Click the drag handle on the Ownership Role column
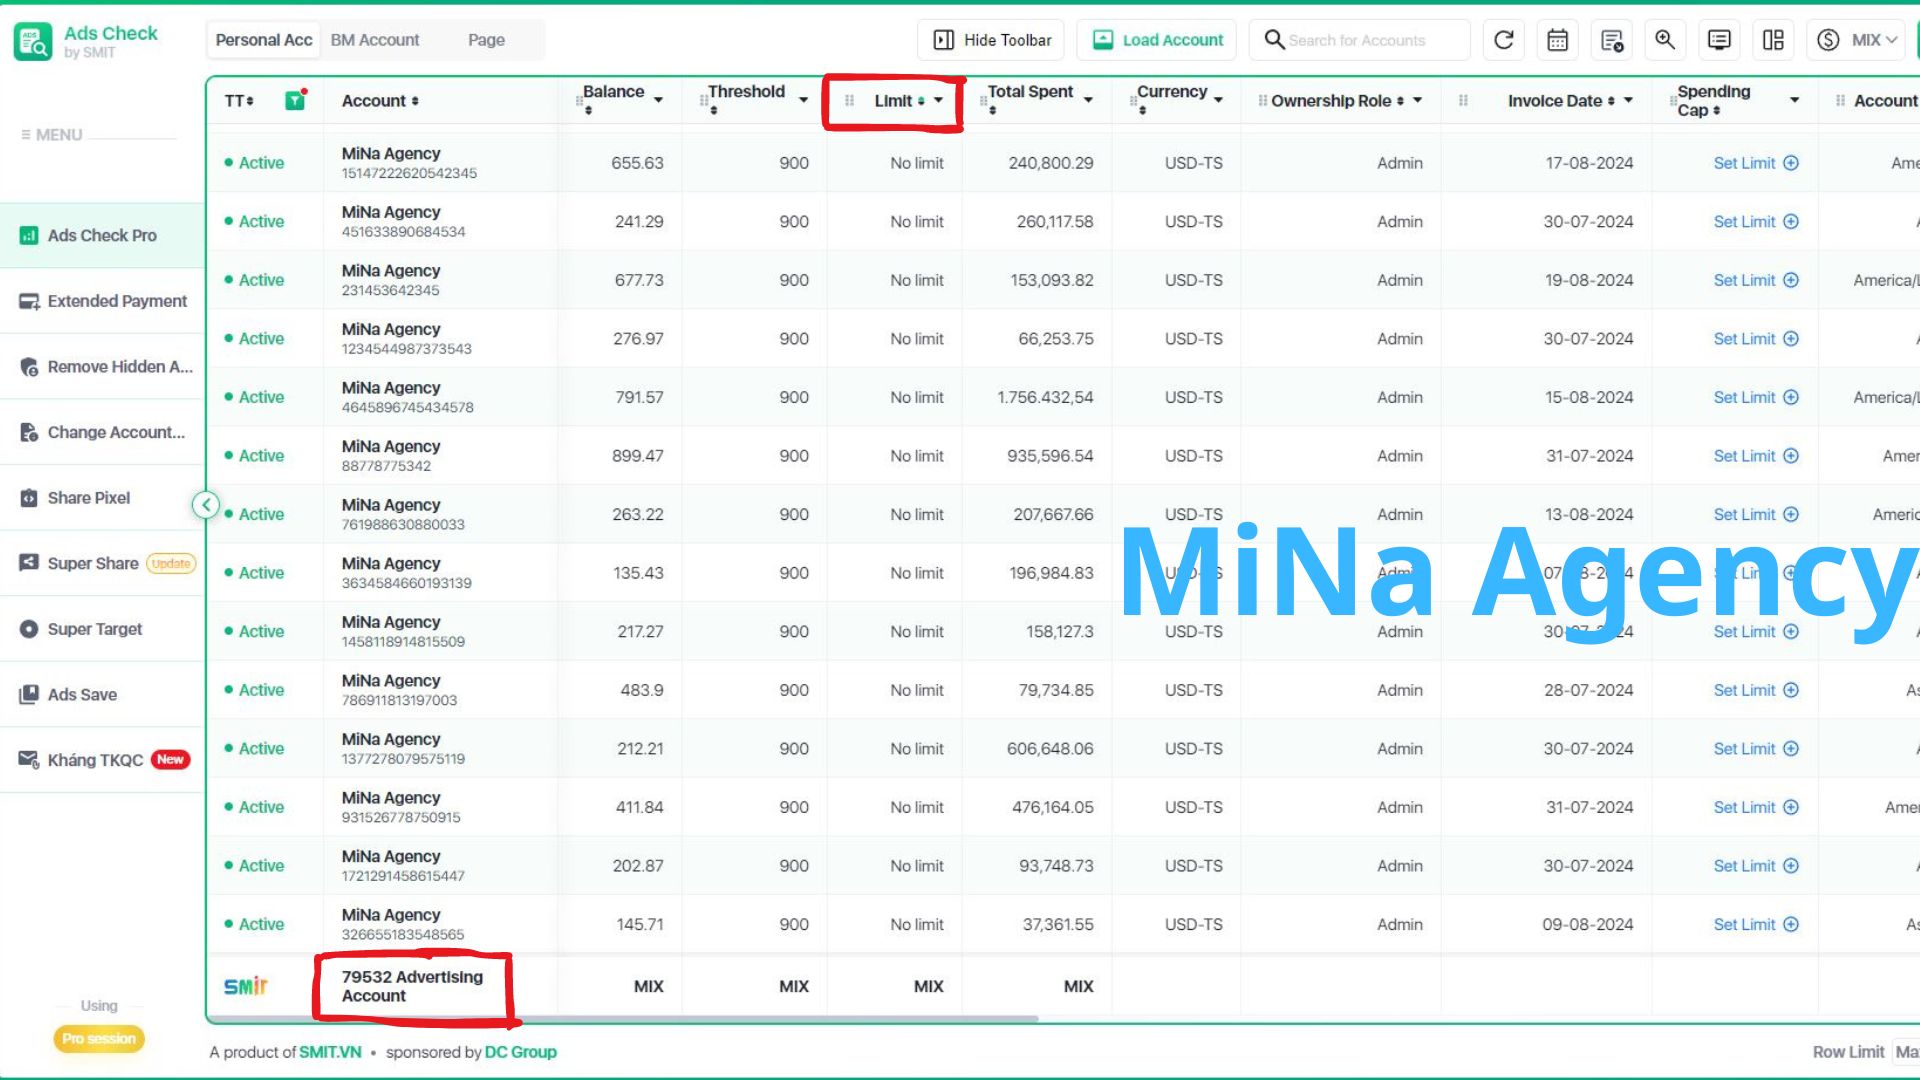The image size is (1920, 1080). (x=1263, y=101)
